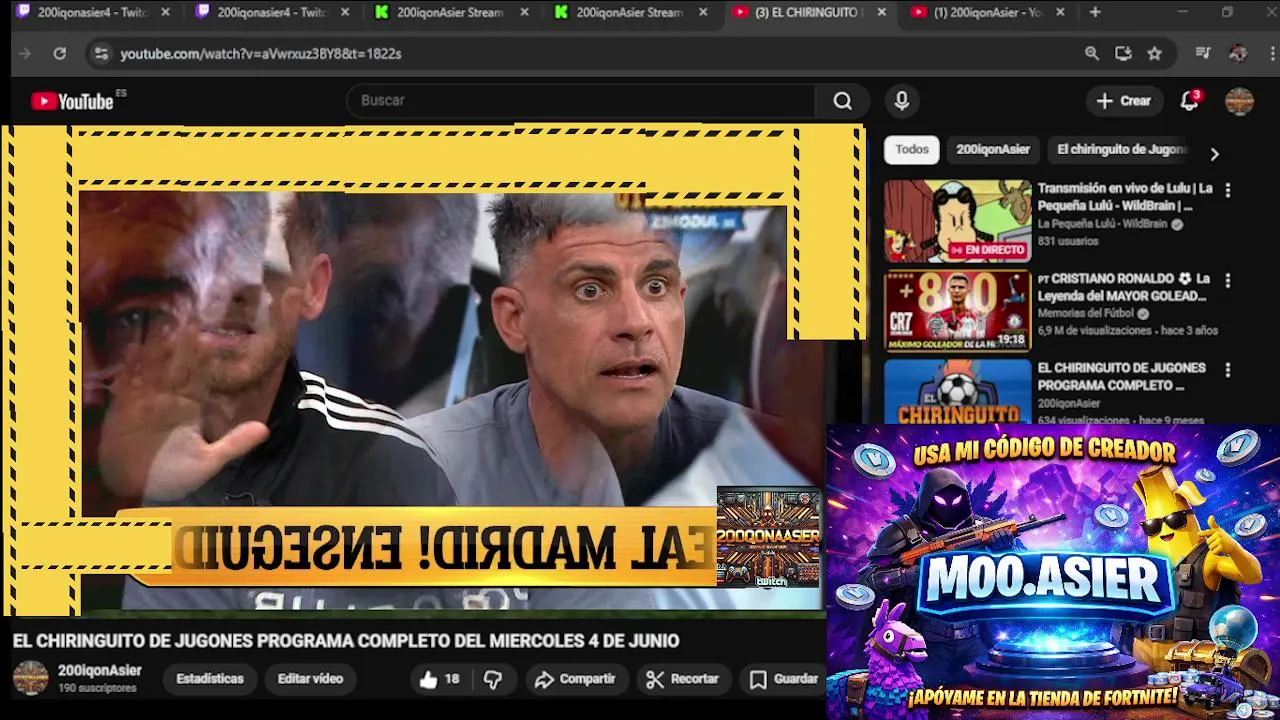
Task: Click the '190 suscriptores' text
Action: coord(97,689)
